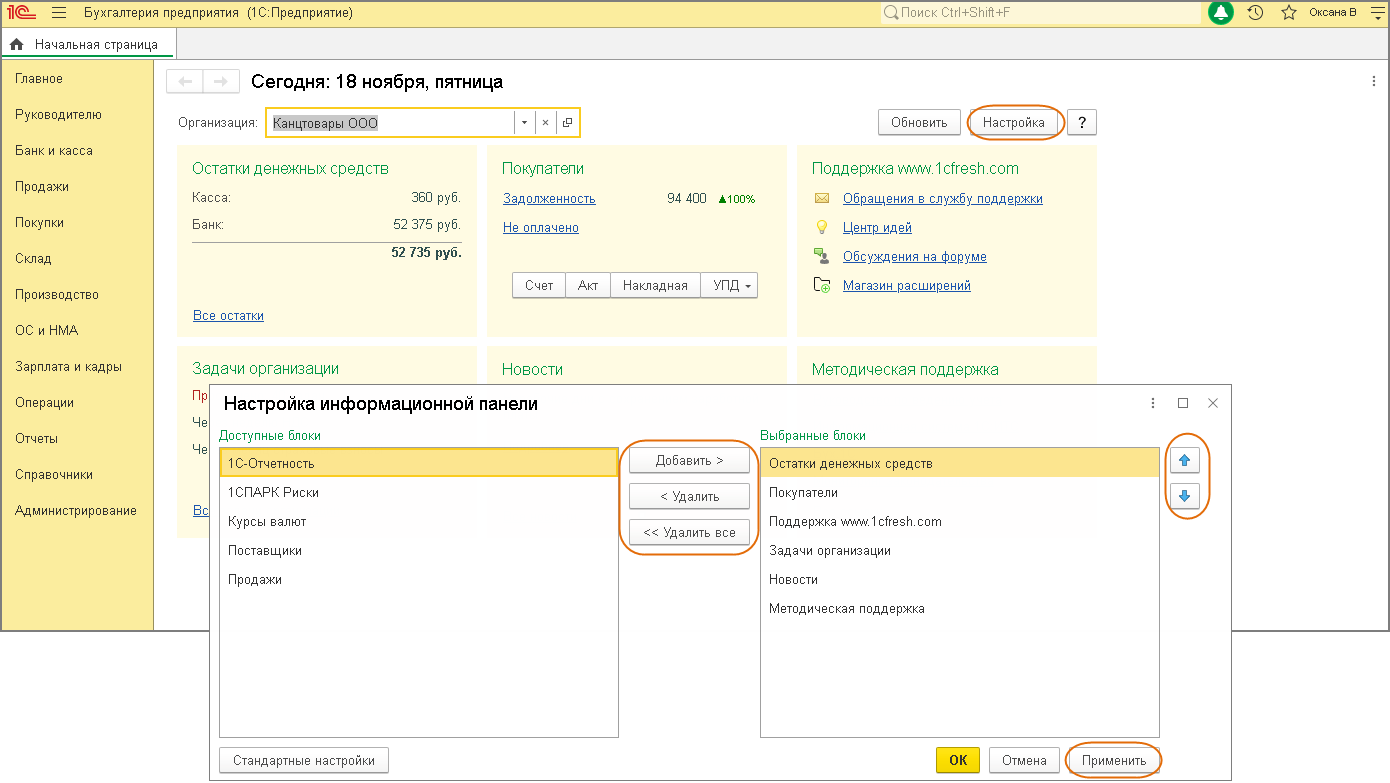This screenshot has height=783, width=1390.
Task: Open the main hamburger menu
Action: [58, 13]
